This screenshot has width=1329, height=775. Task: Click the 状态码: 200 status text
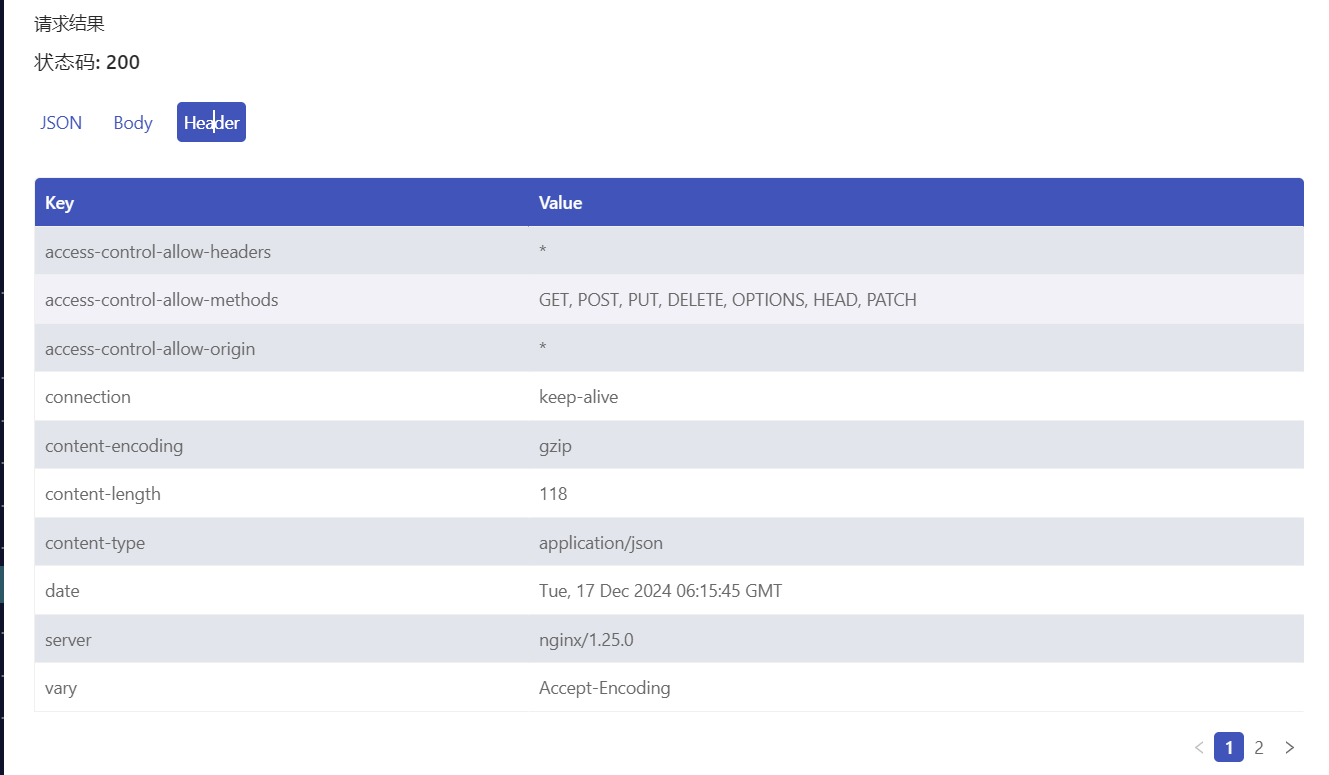(x=87, y=63)
